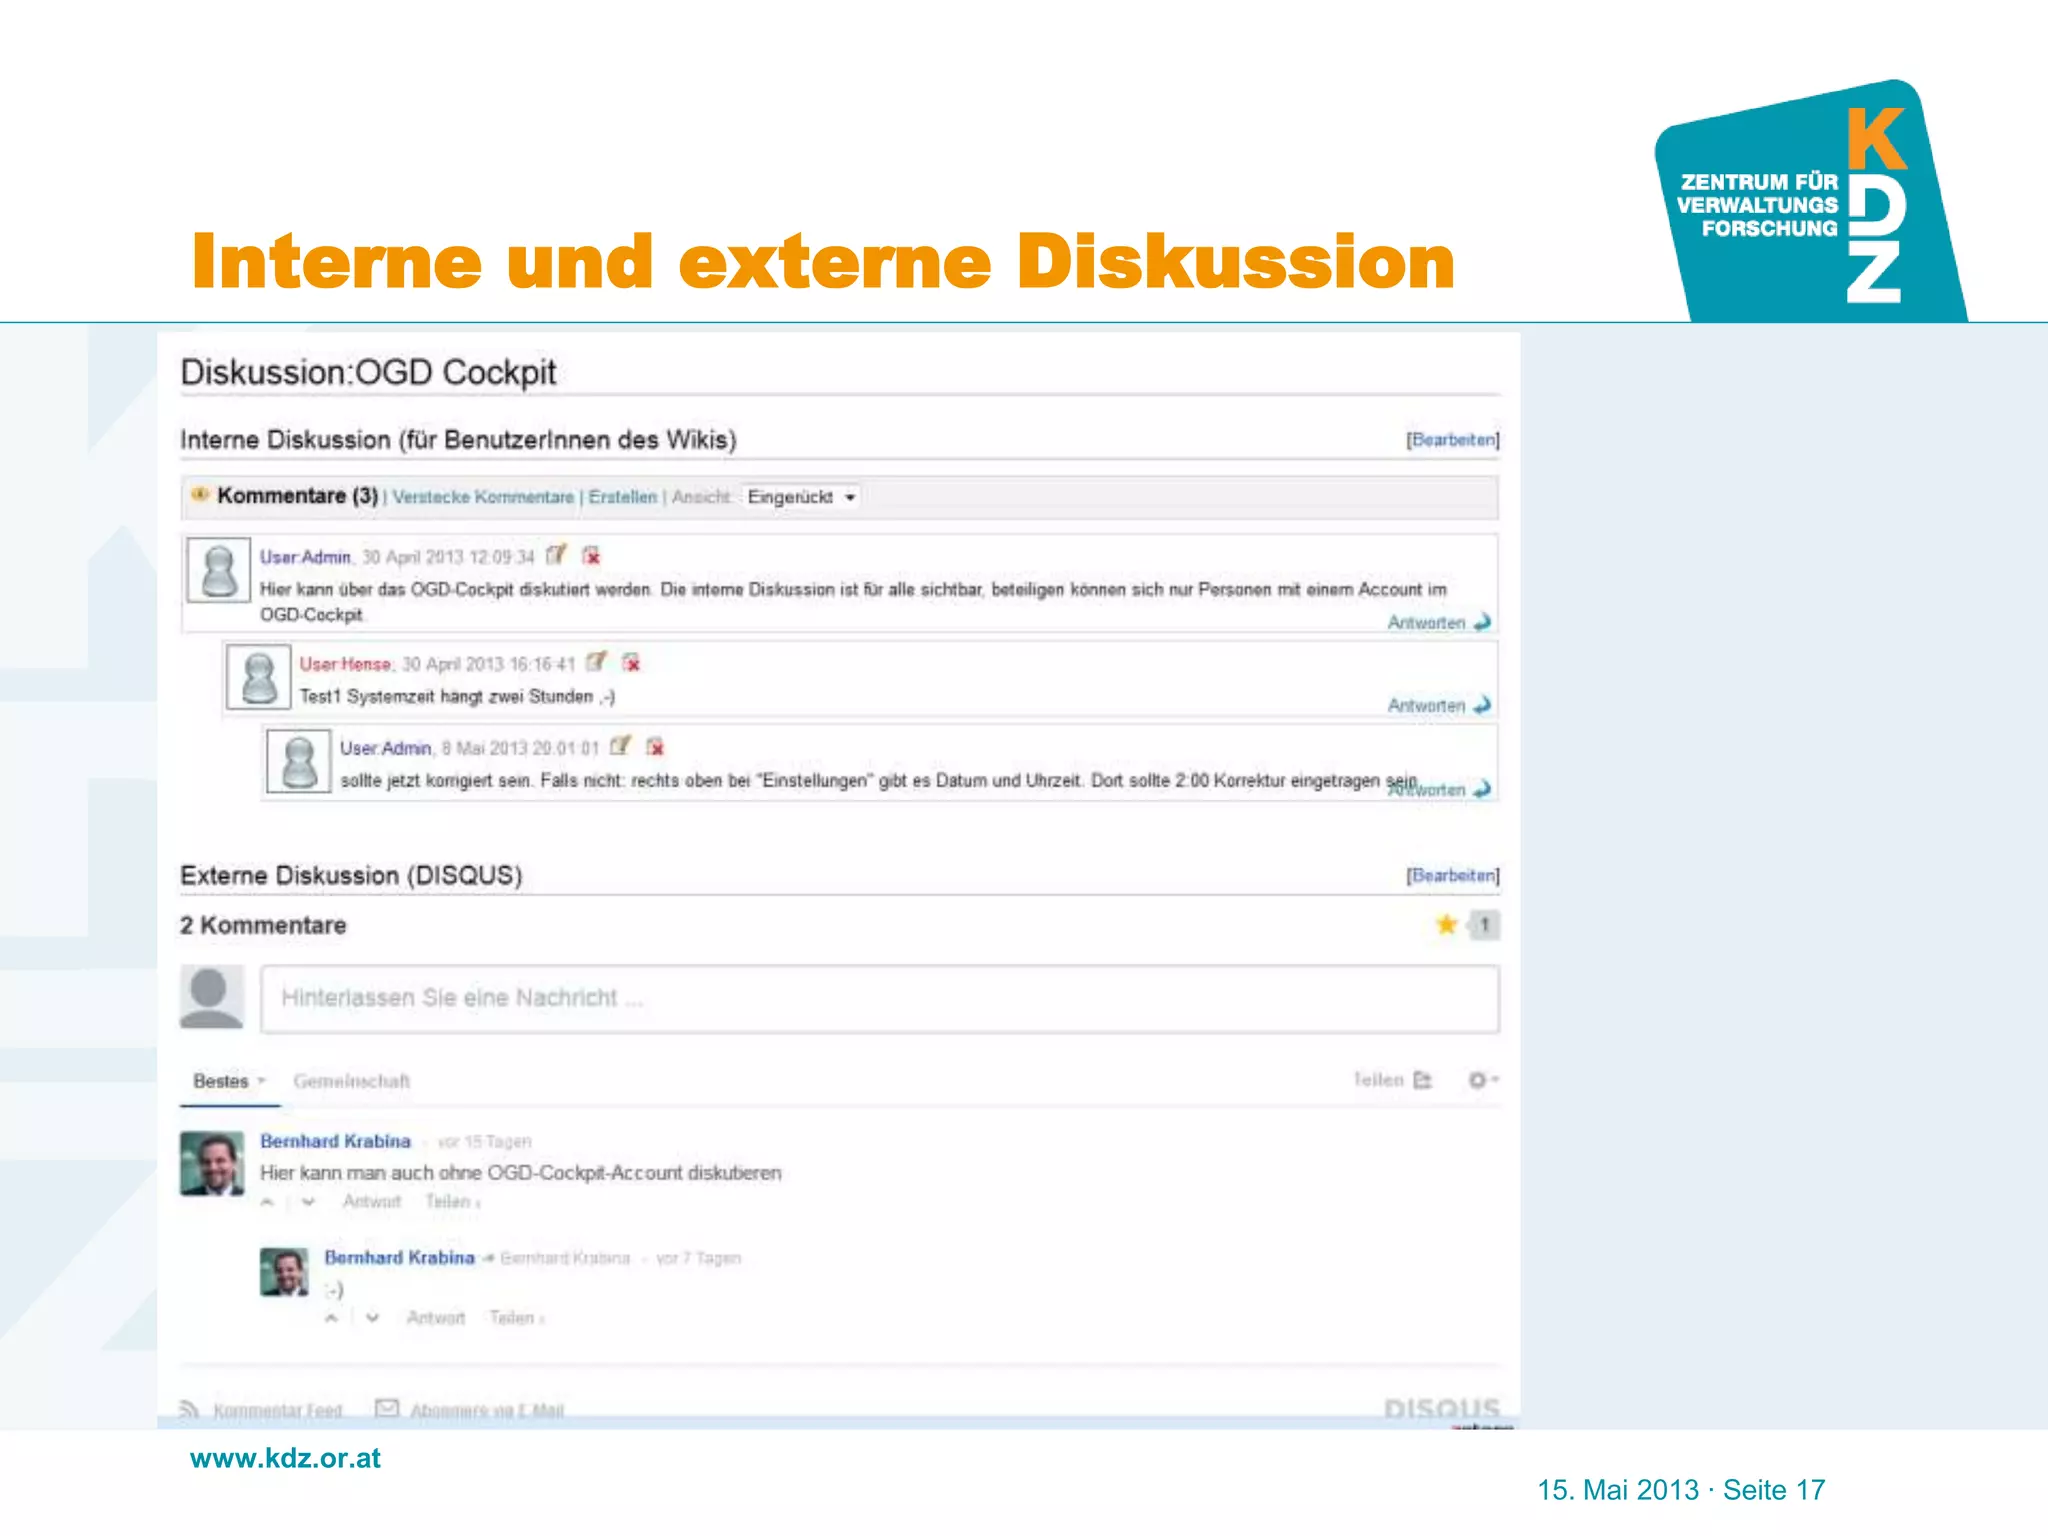This screenshot has width=2048, height=1536.
Task: Upvote the 'Hier kann man auch' comment
Action: (267, 1202)
